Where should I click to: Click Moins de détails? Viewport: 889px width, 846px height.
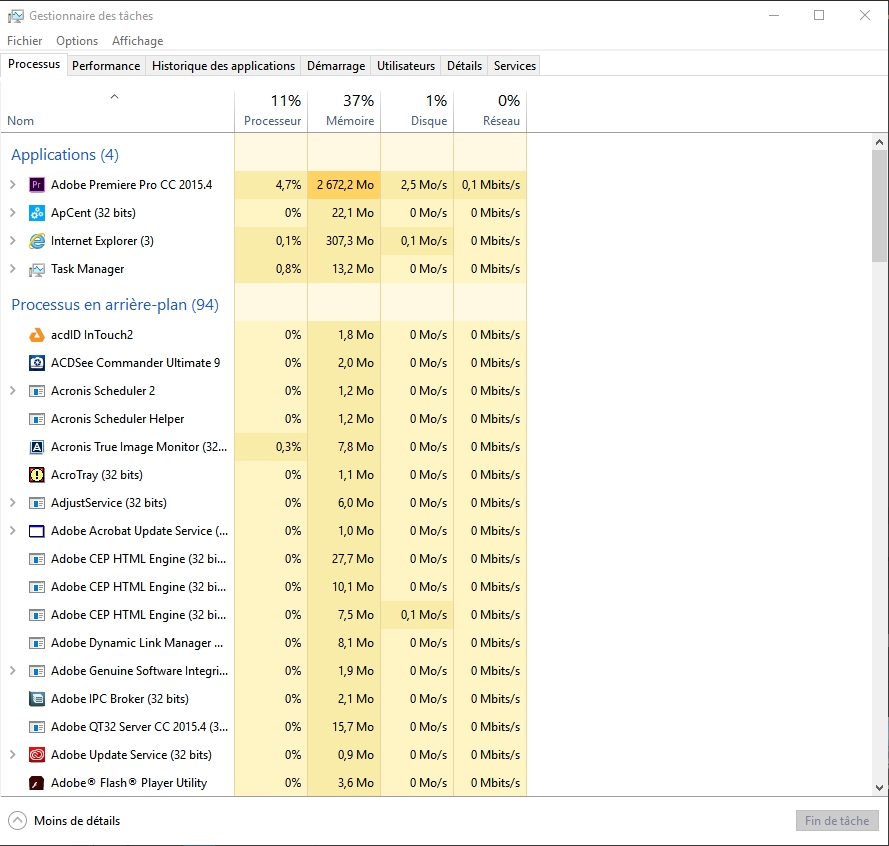tap(77, 820)
